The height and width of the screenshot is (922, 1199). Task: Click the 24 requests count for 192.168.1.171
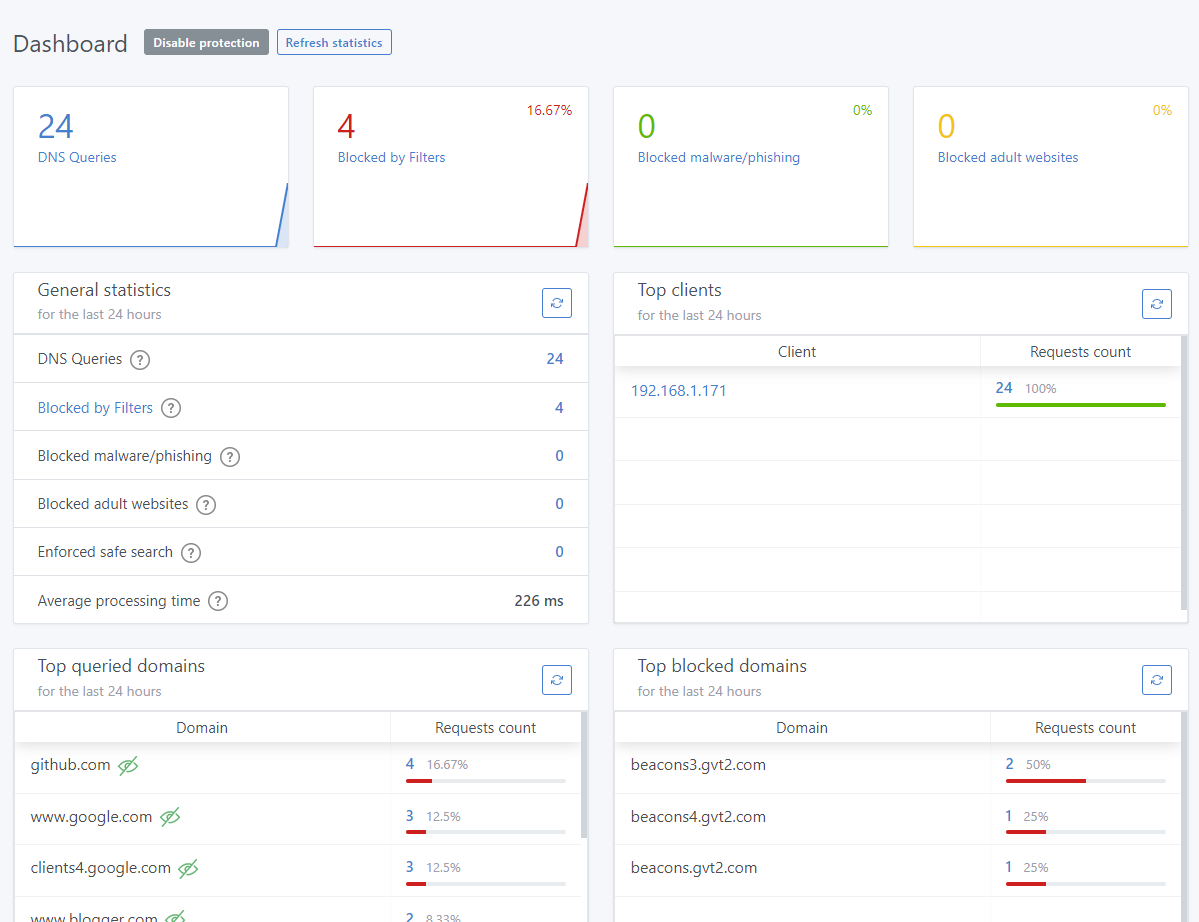pos(1004,388)
